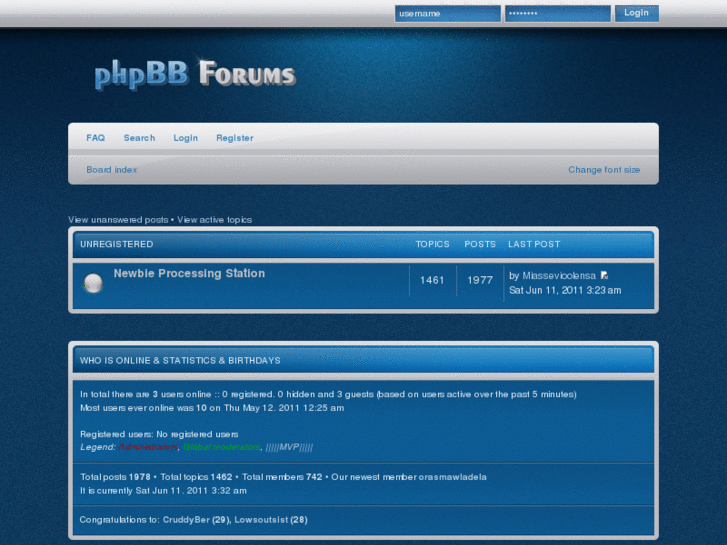
Task: Go to Board index
Action: click(111, 170)
